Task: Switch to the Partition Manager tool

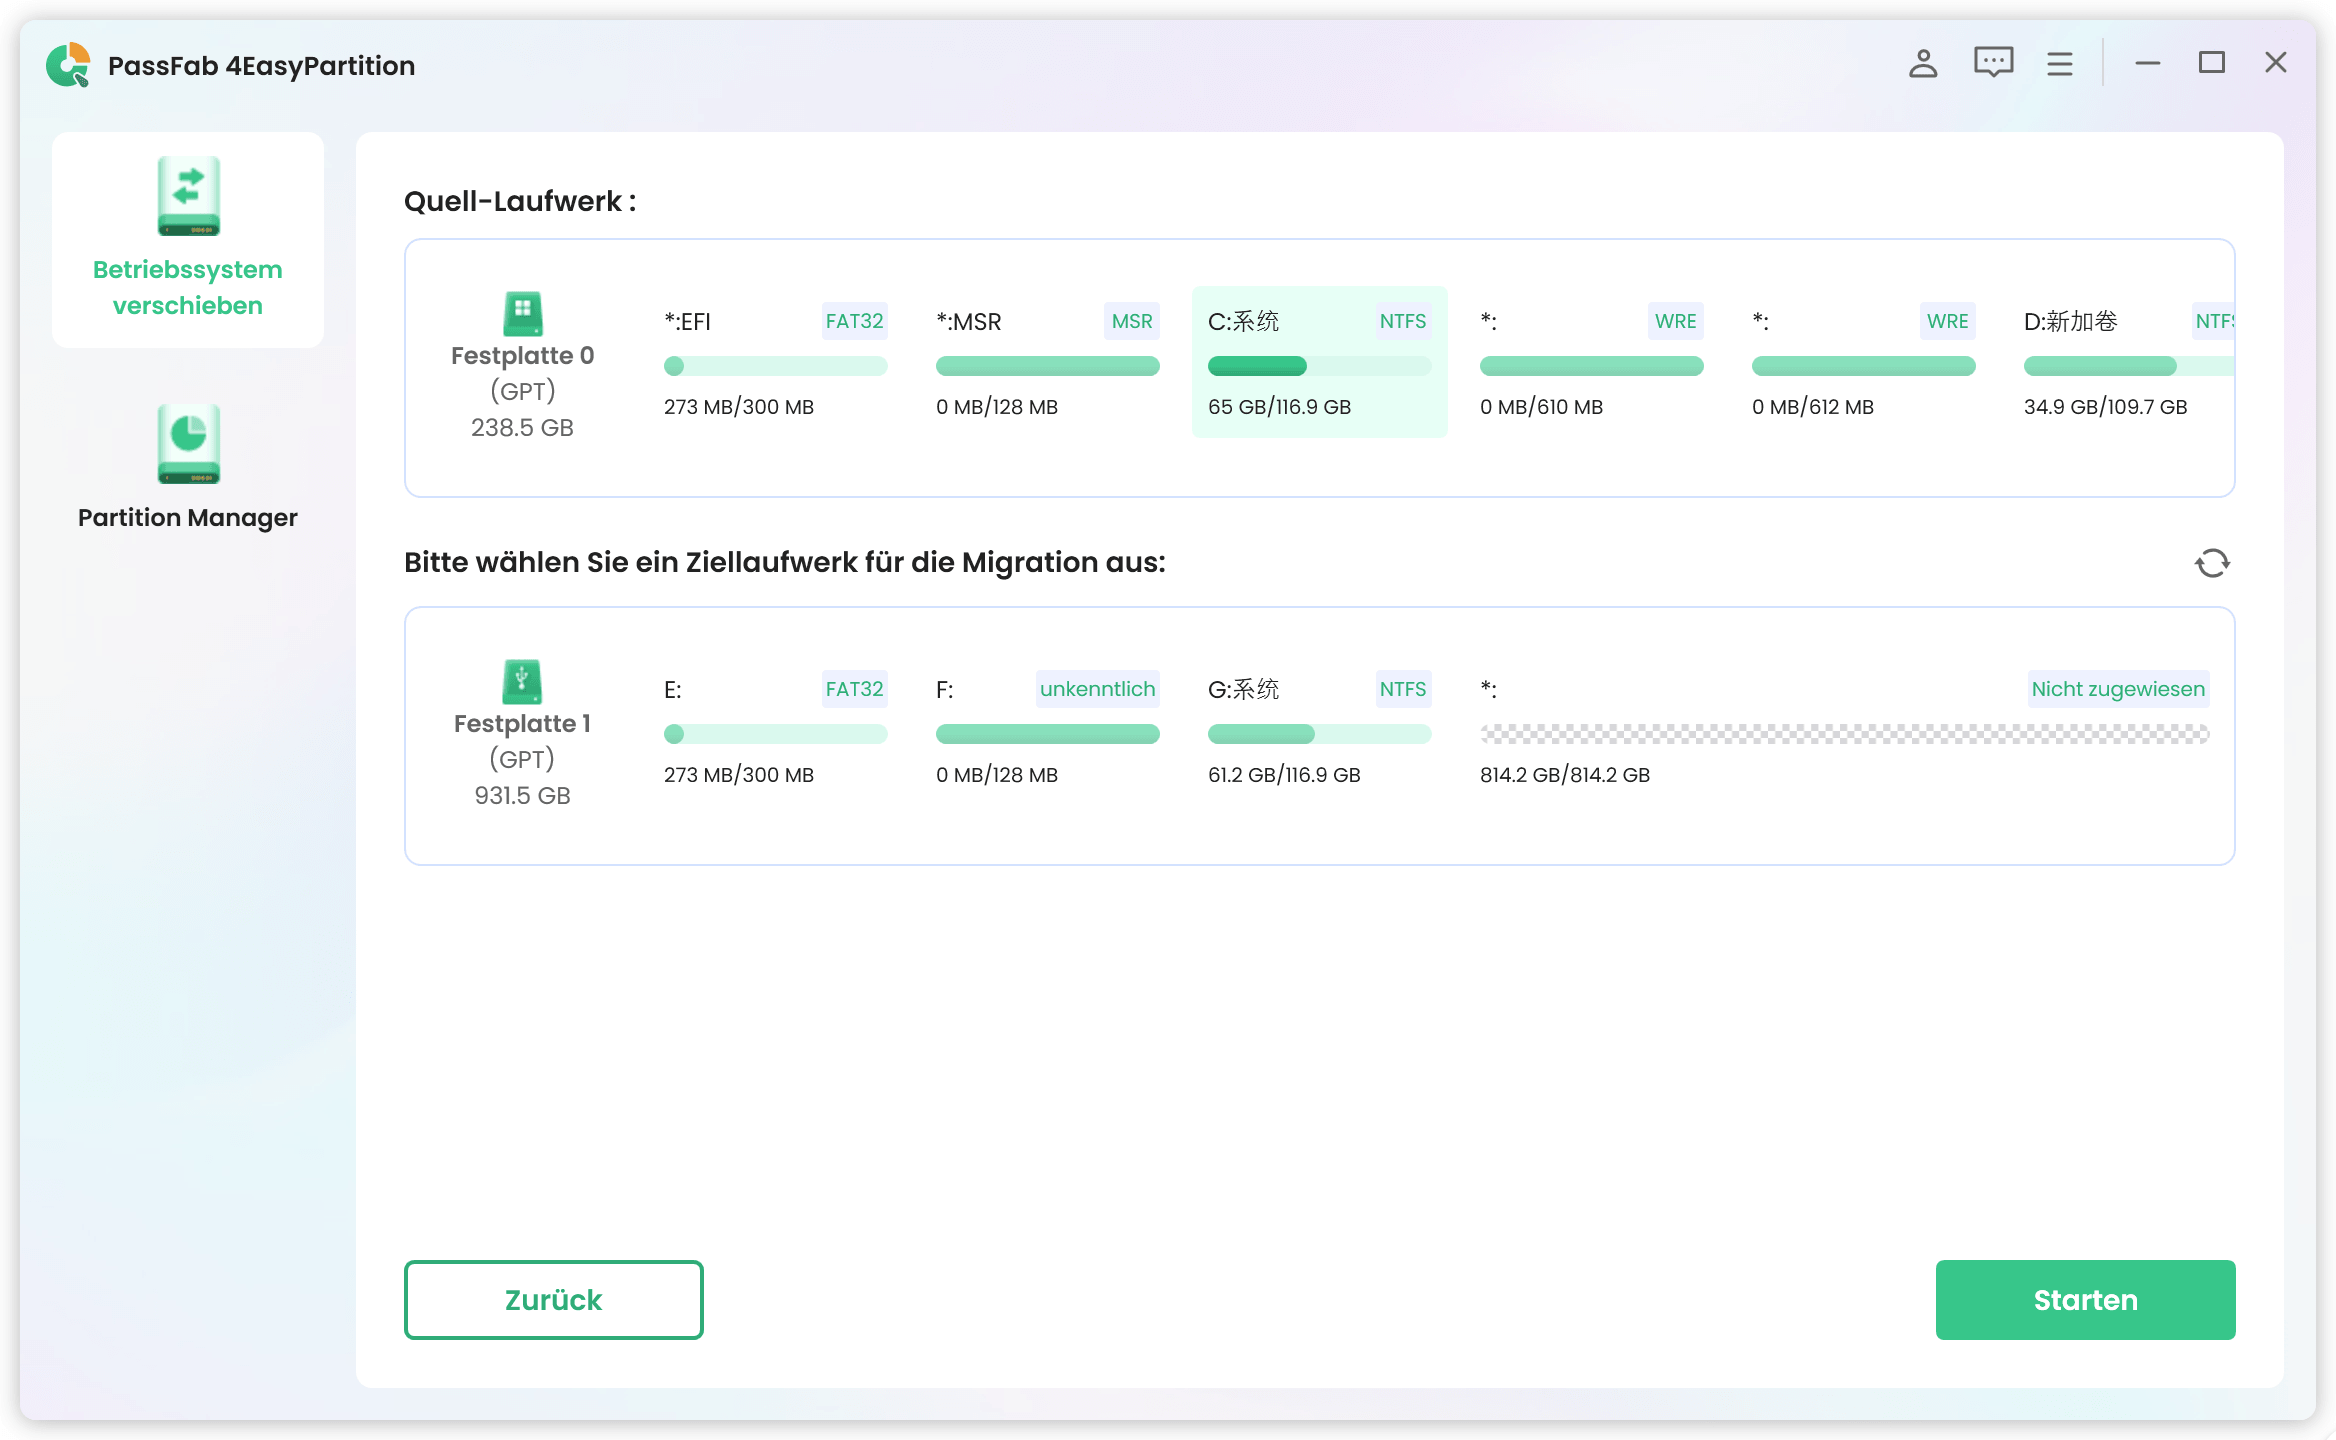Action: coord(188,468)
